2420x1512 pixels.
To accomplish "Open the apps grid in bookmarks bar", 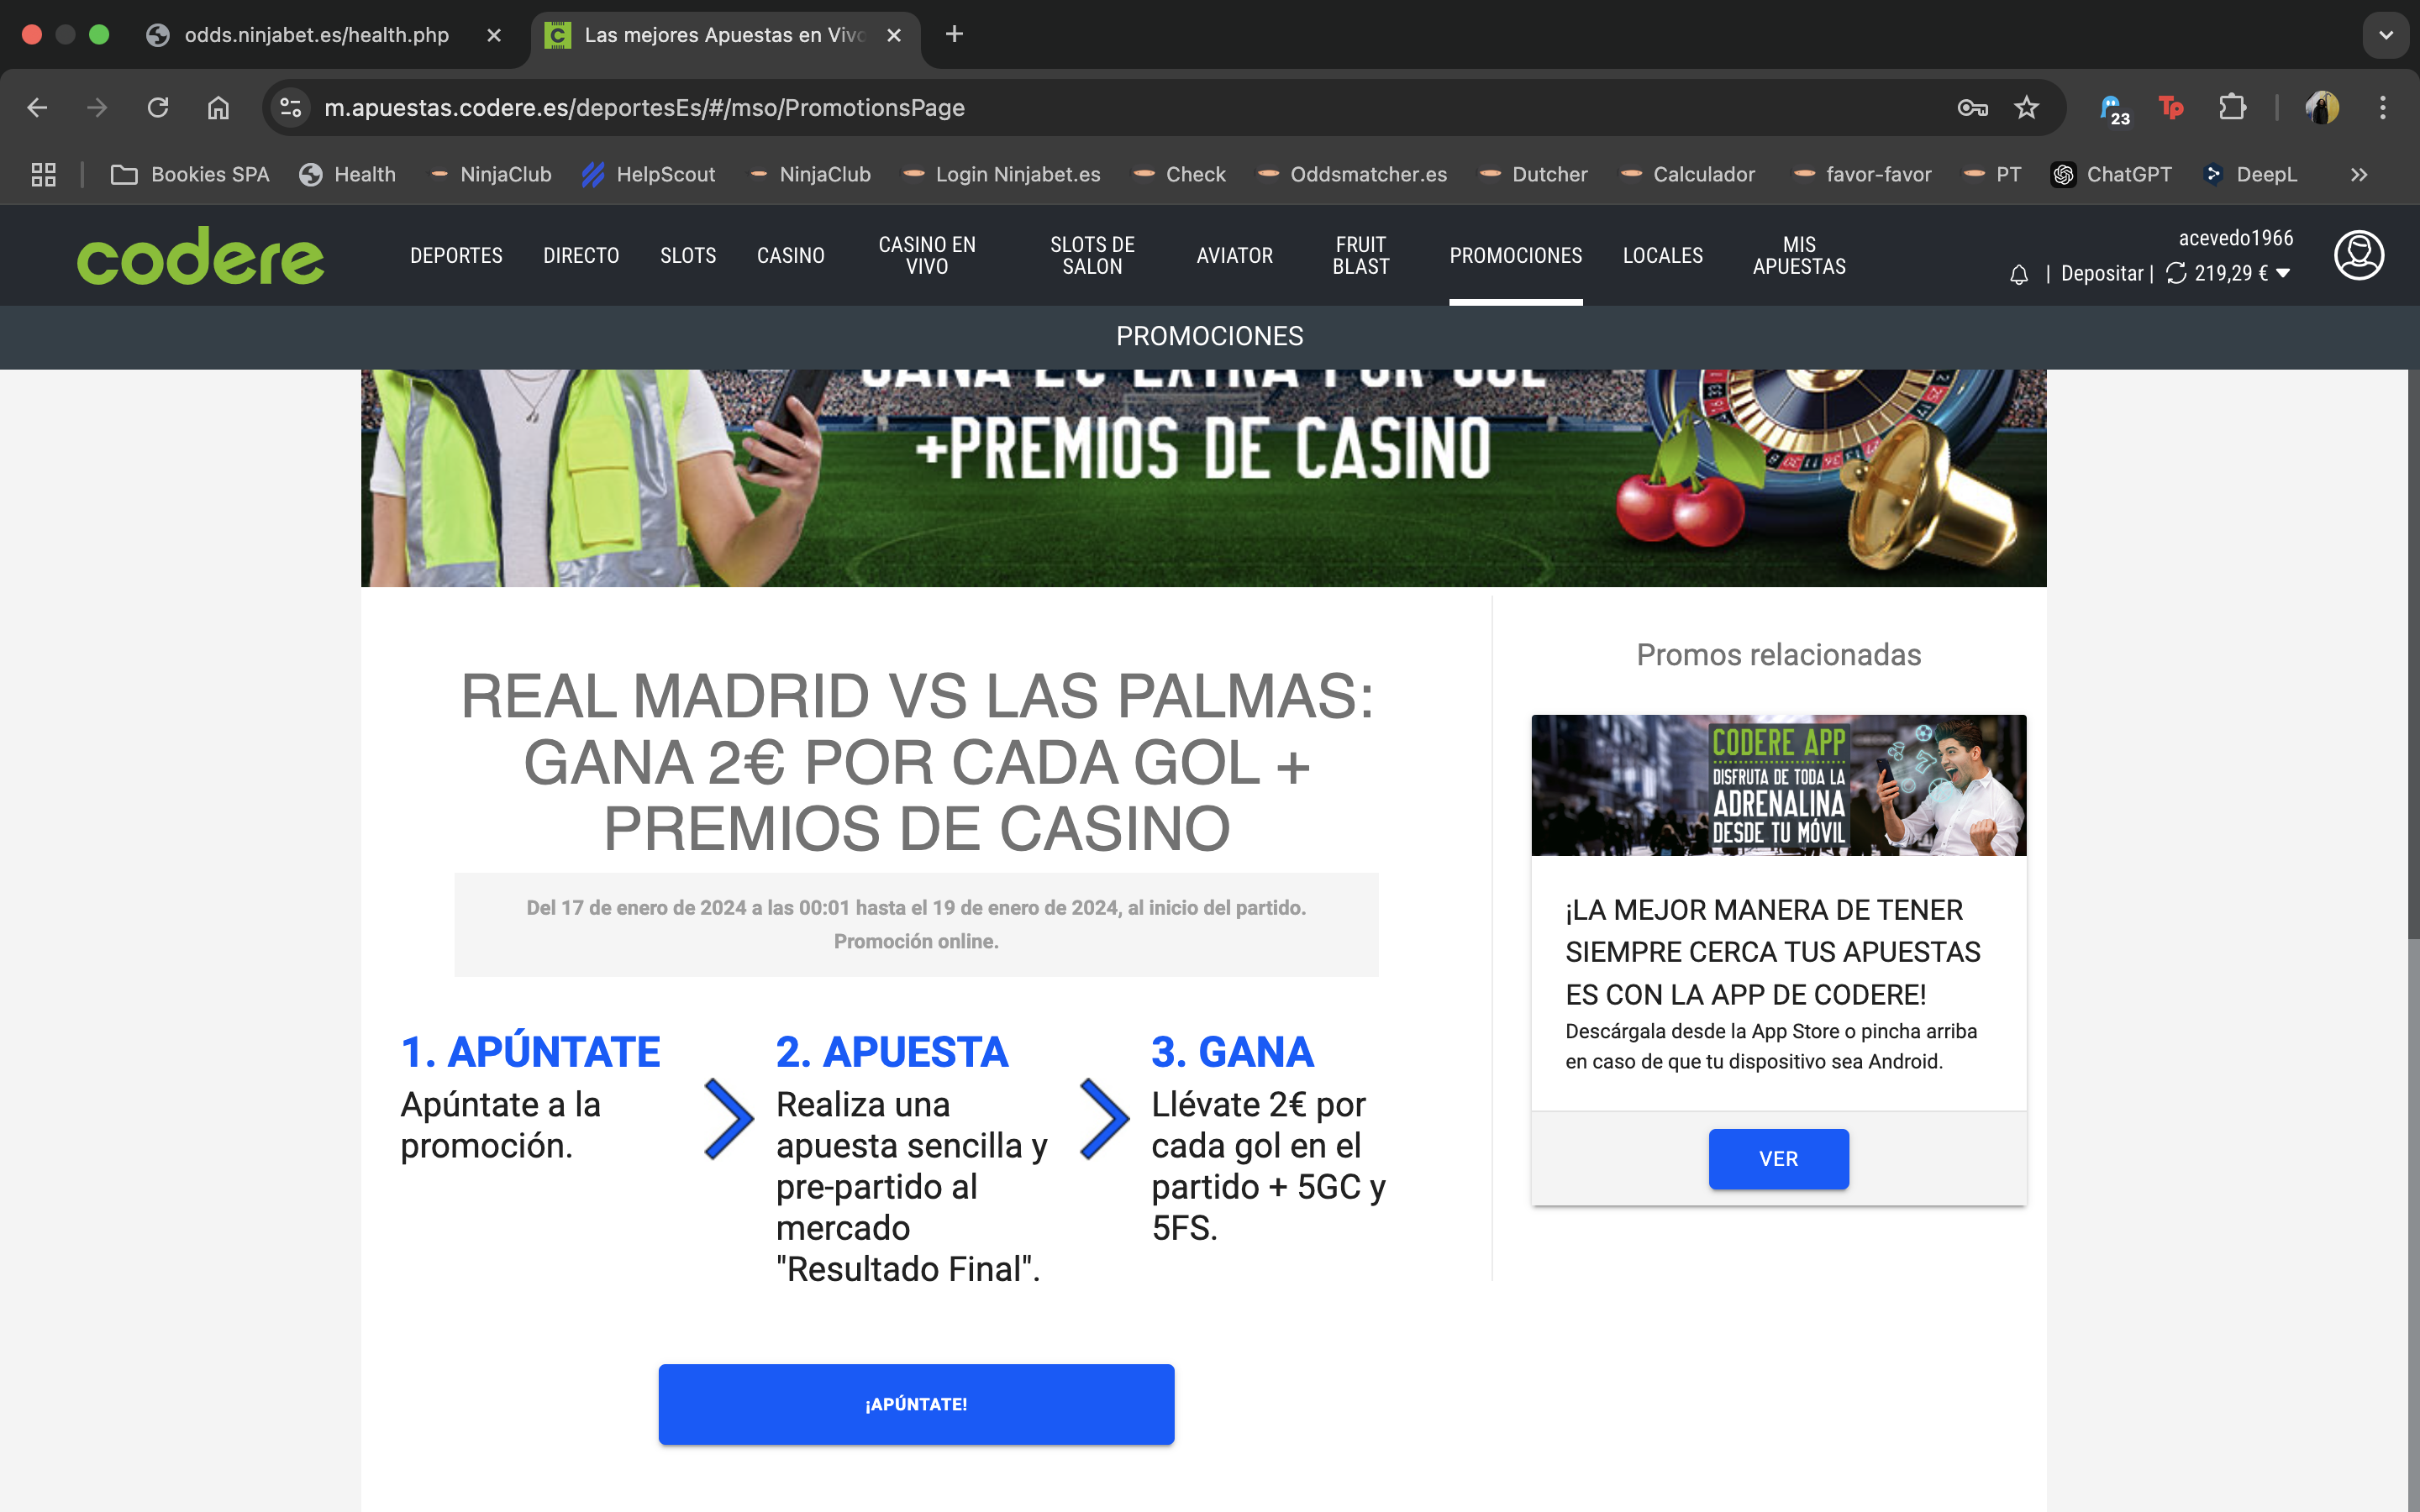I will tap(43, 175).
